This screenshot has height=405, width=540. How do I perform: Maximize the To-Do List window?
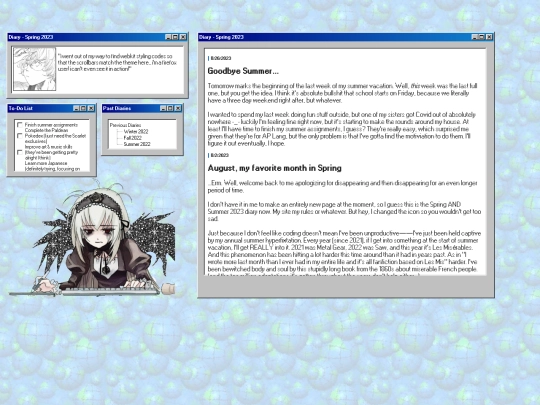click(x=83, y=108)
